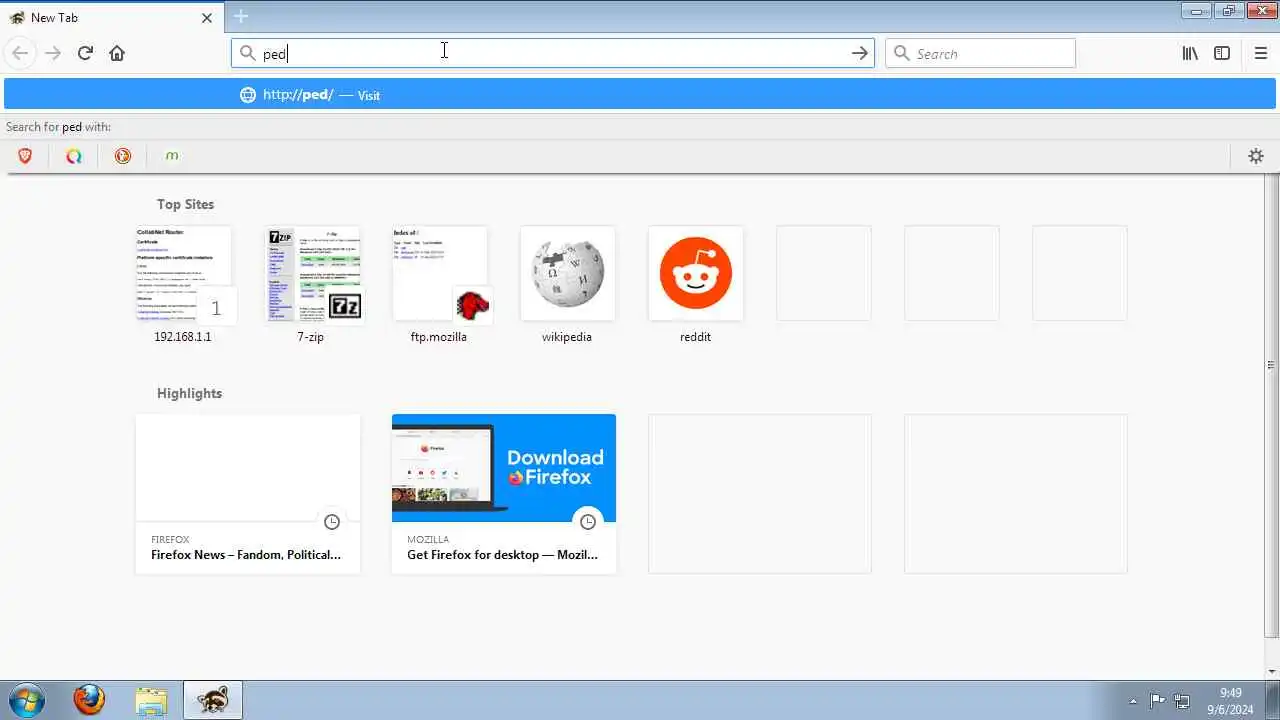
Task: Close the New Tab tab
Action: (207, 18)
